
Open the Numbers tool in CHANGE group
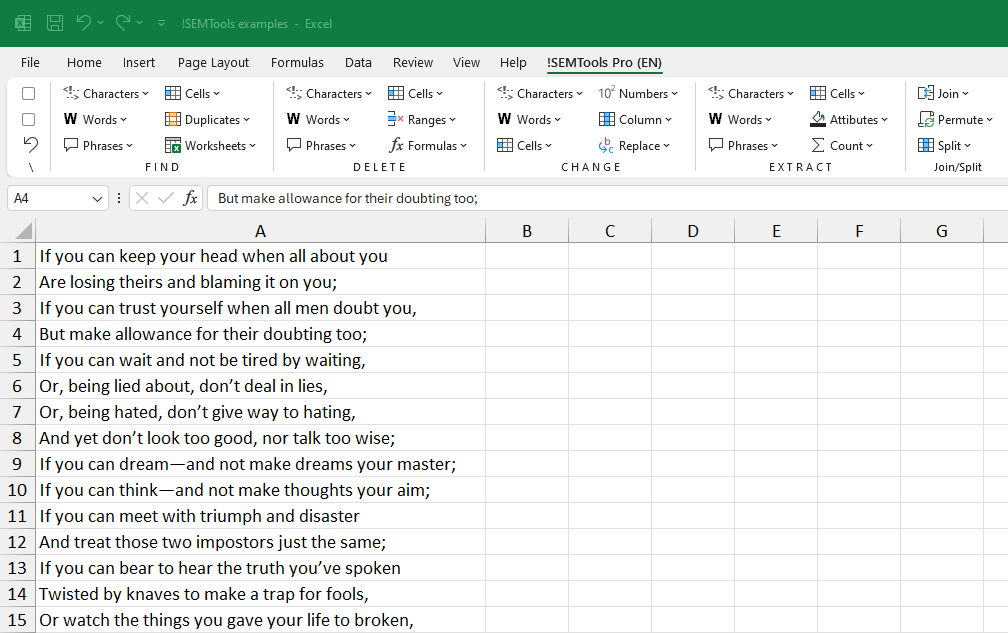[639, 93]
